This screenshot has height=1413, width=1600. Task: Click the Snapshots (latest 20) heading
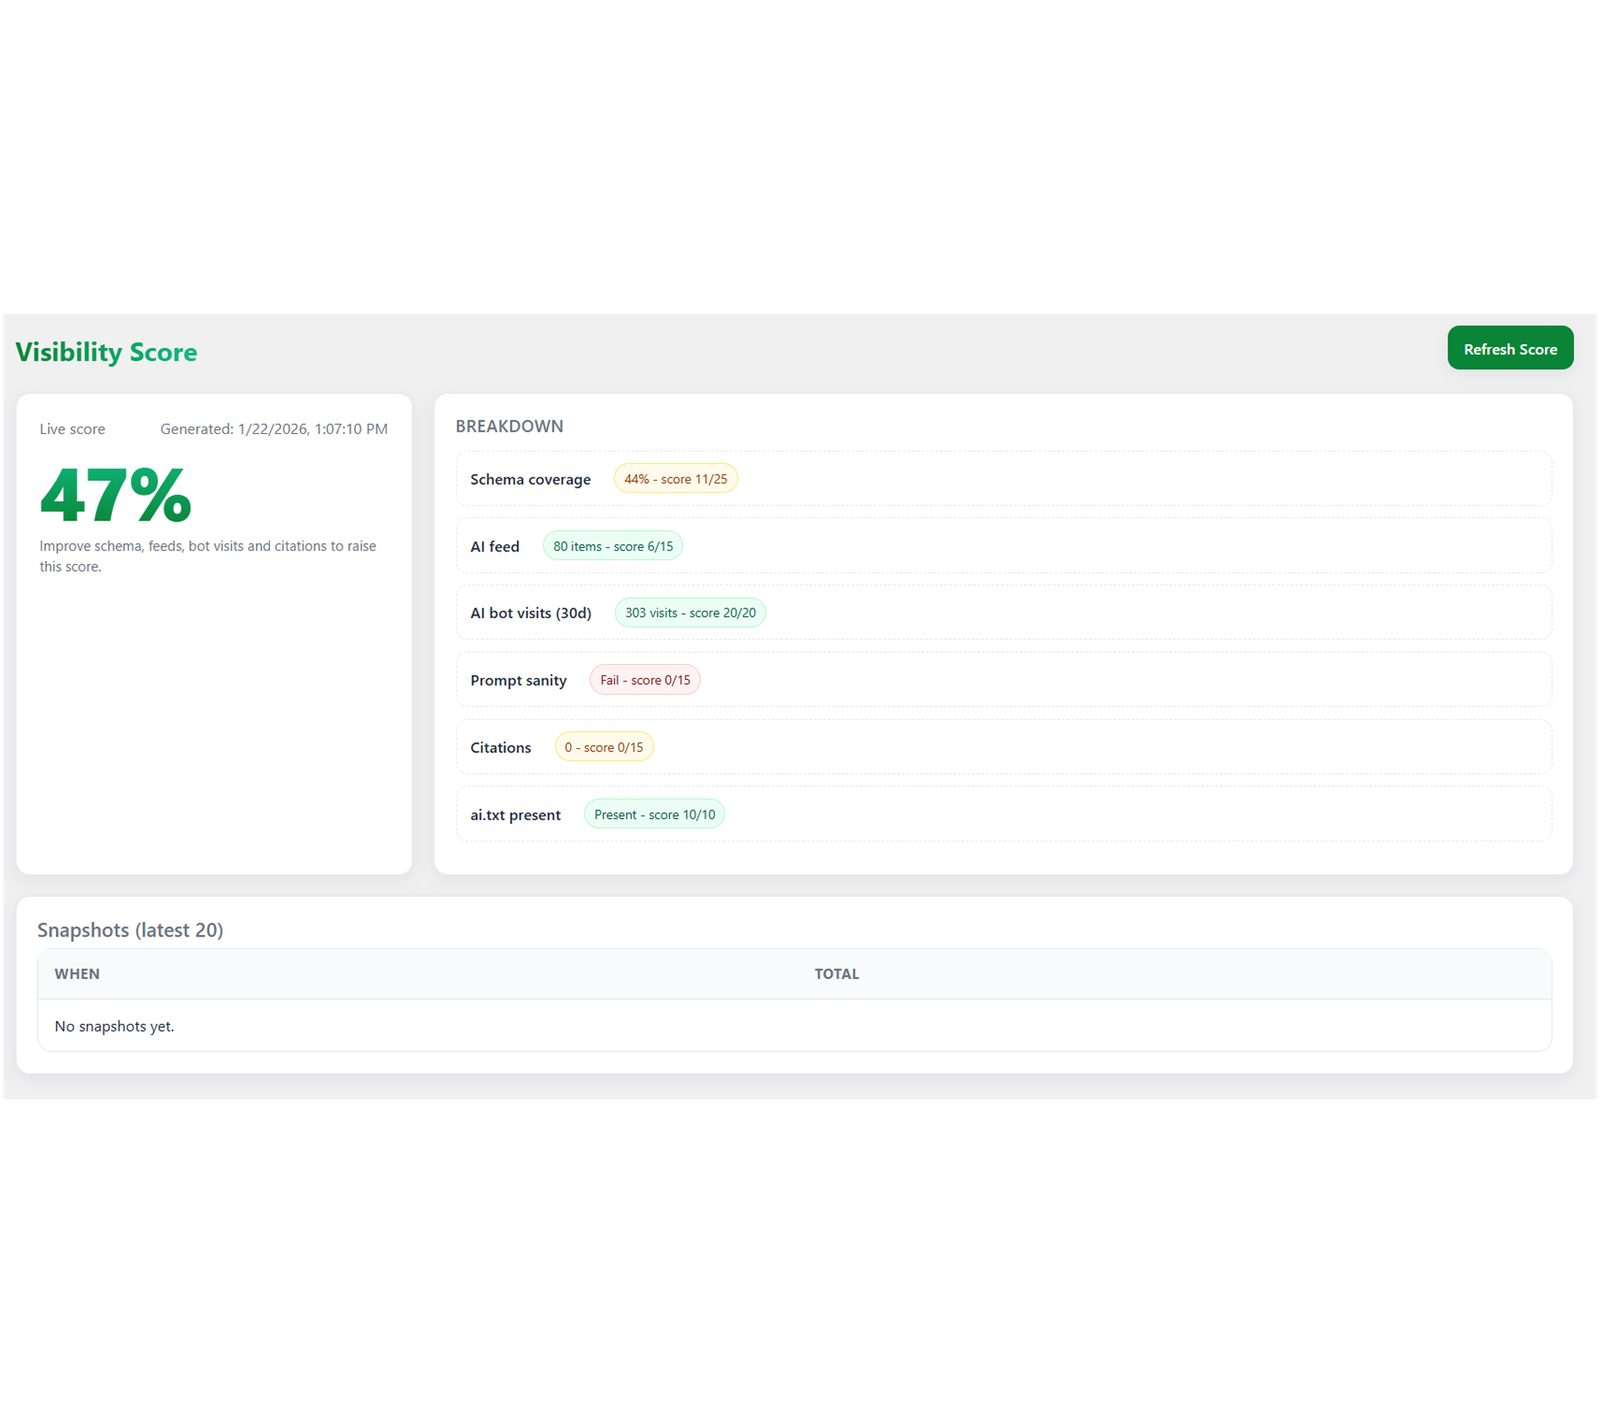tap(130, 930)
